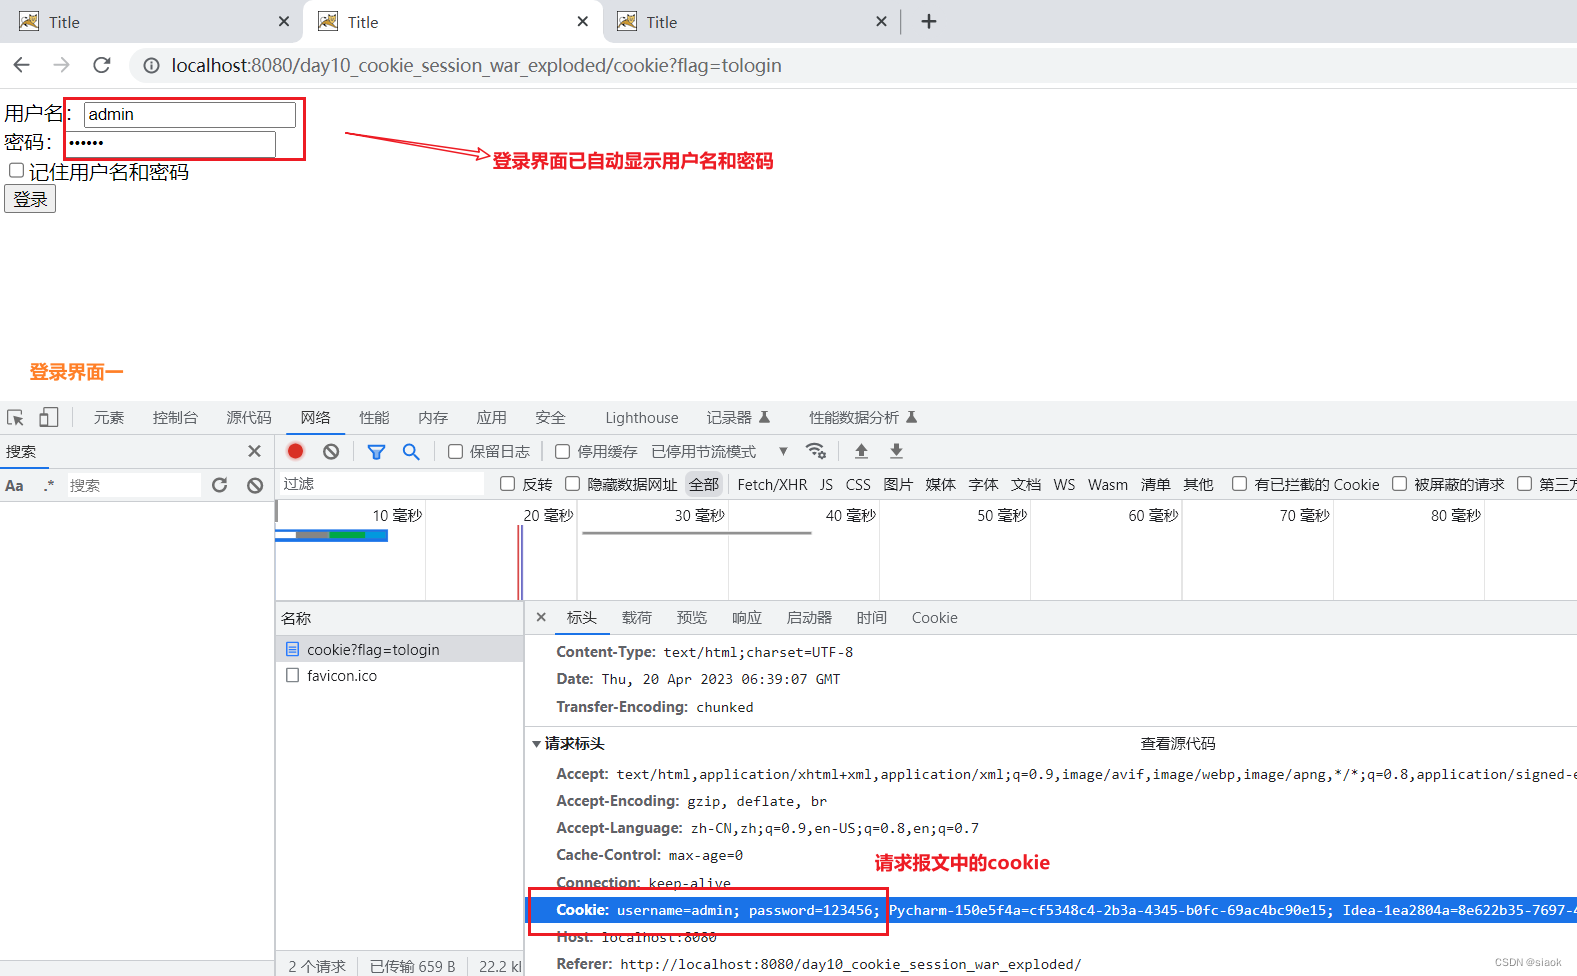The width and height of the screenshot is (1577, 976).
Task: Check the 记住用户名和密码 checkbox
Action: pyautogui.click(x=16, y=170)
